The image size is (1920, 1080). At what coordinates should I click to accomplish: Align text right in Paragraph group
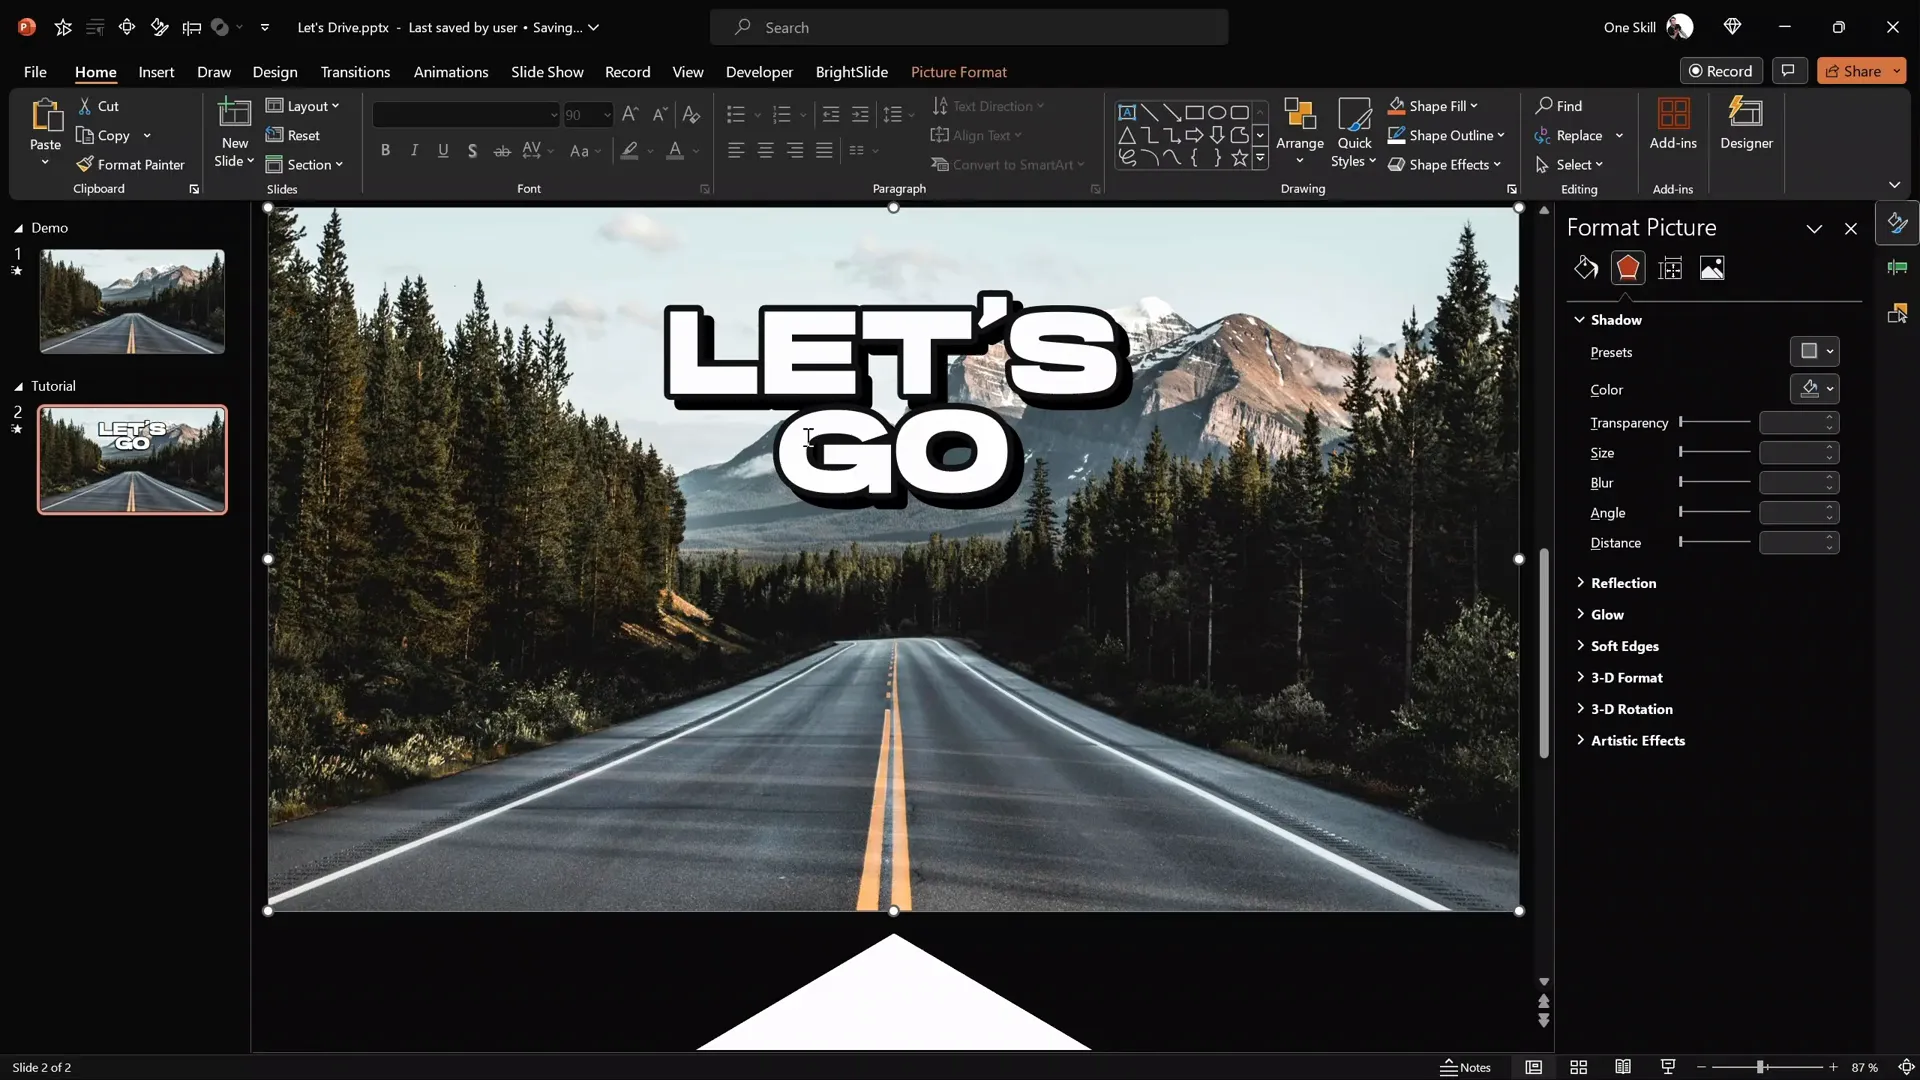[x=795, y=150]
